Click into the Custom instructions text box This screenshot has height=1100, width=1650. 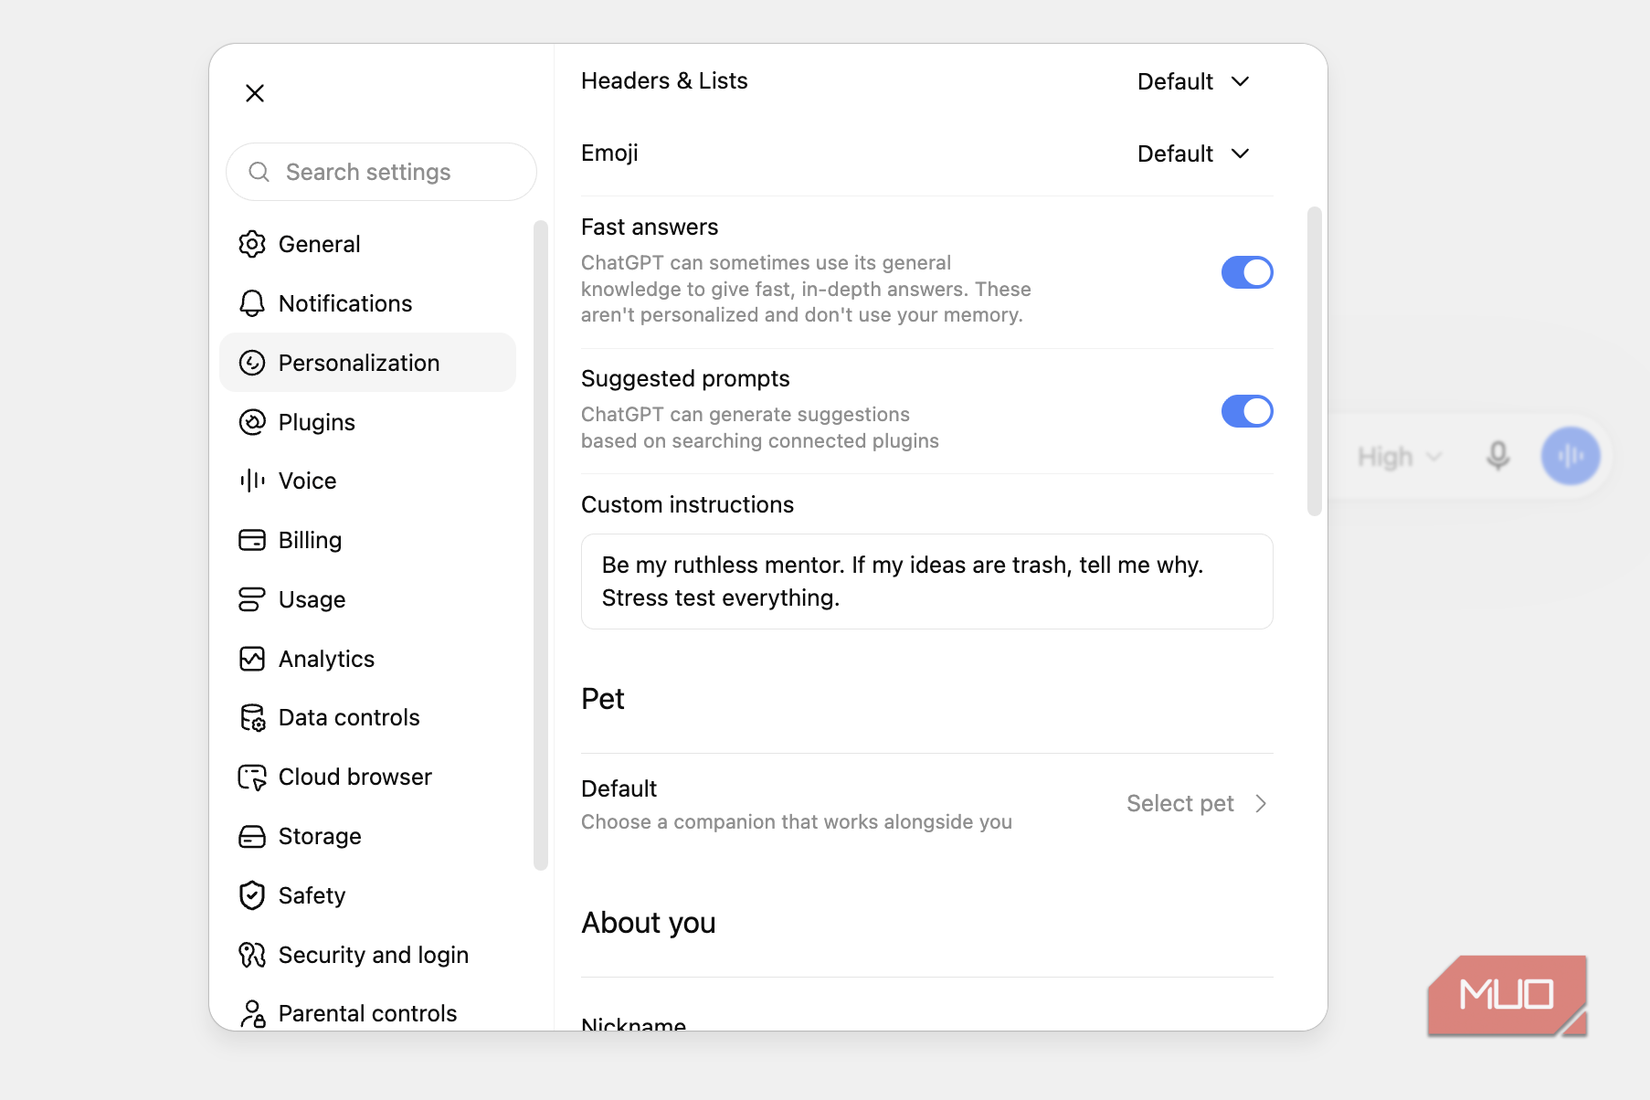pos(927,581)
